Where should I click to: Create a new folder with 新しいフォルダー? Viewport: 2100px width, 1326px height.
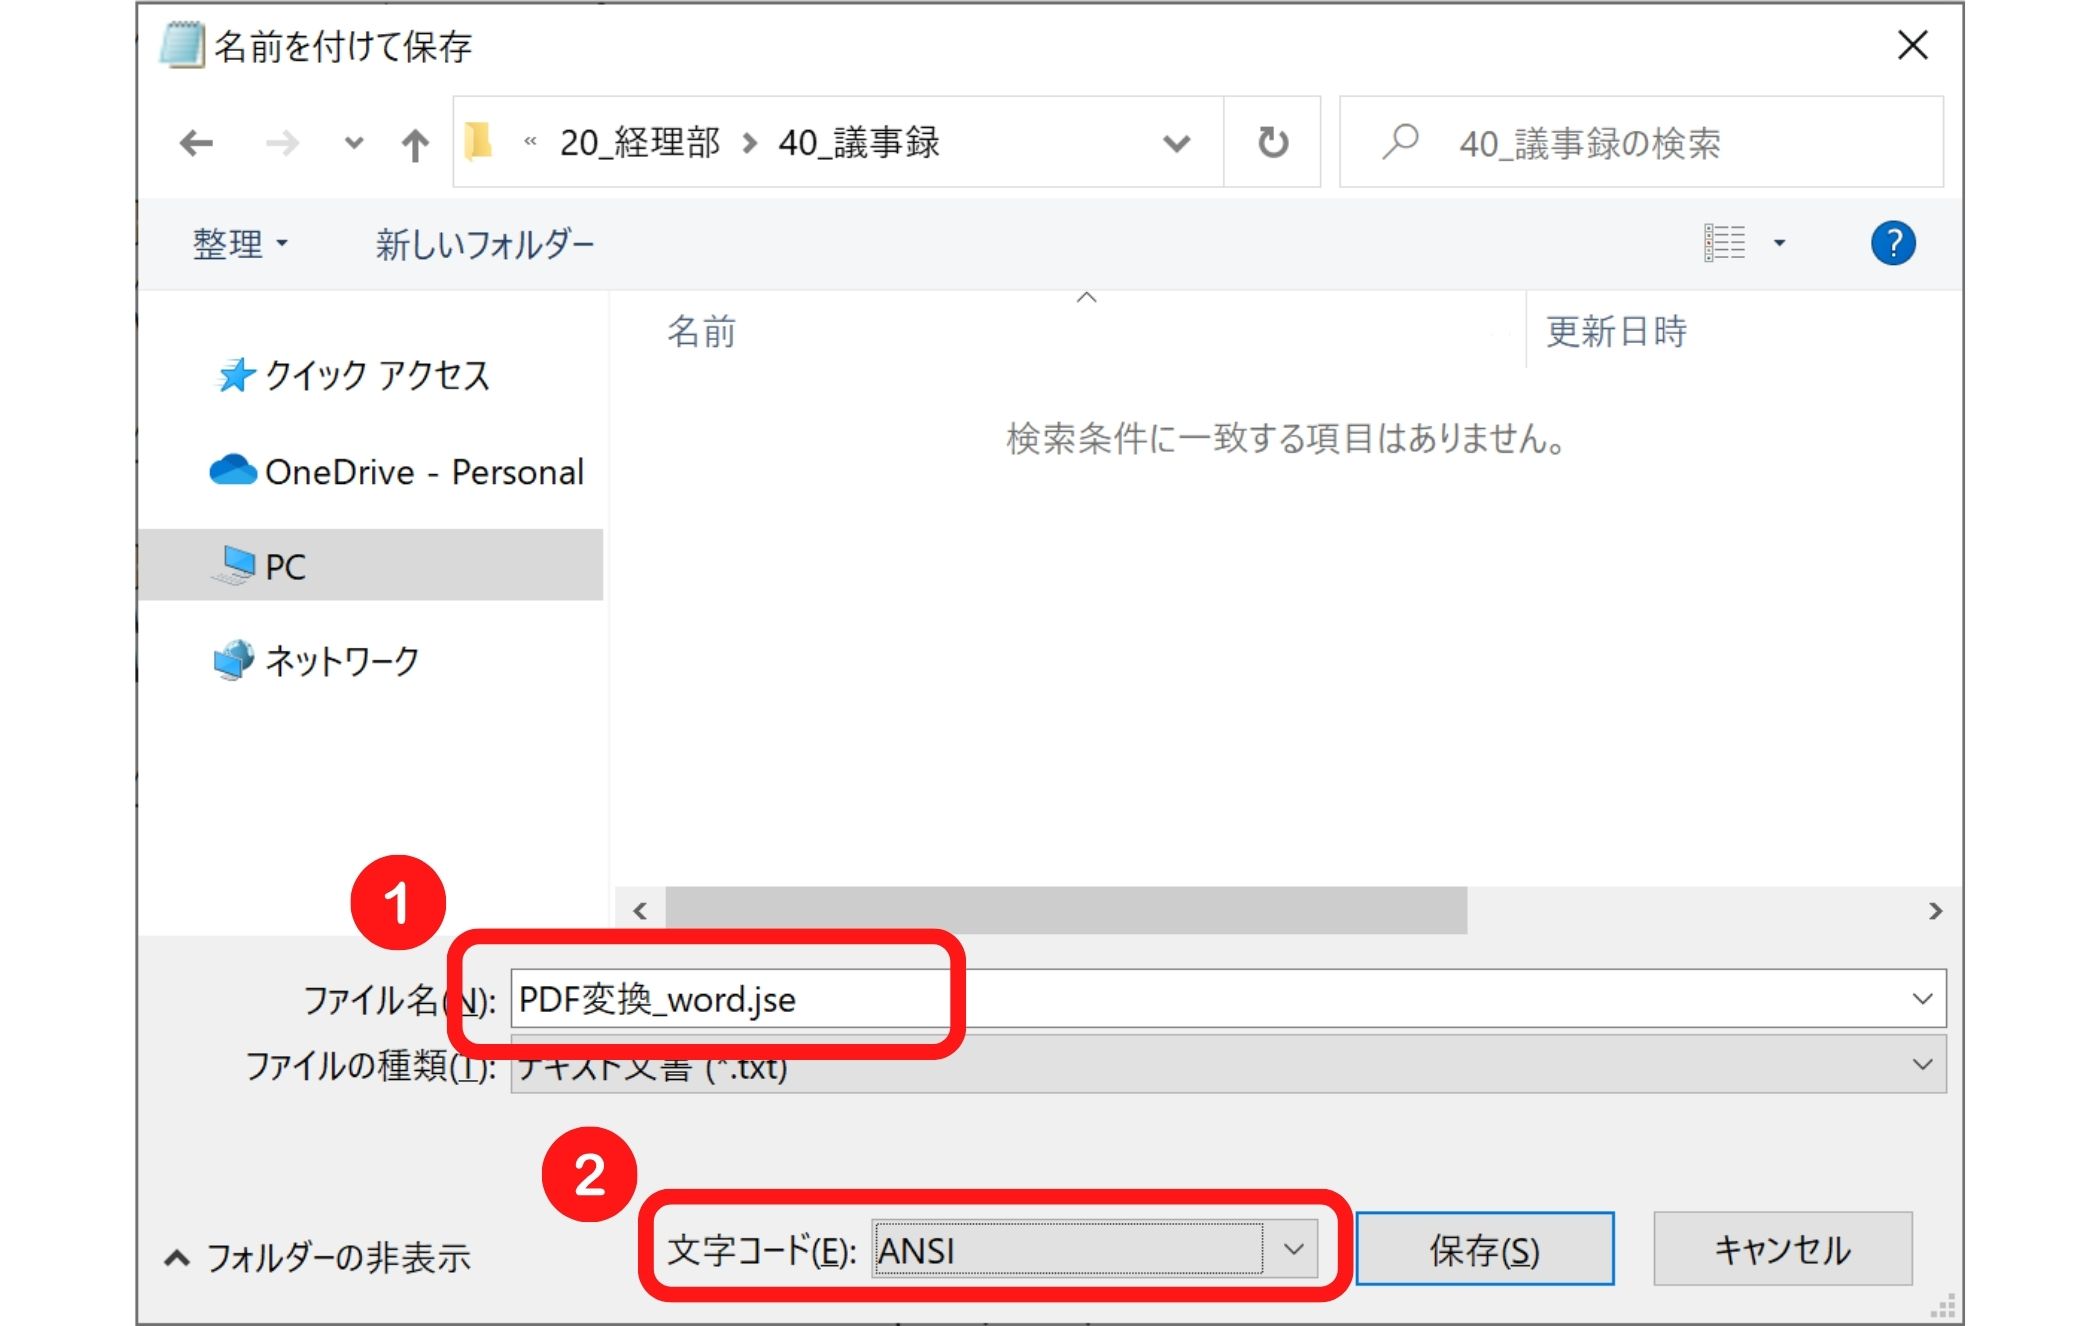click(485, 243)
